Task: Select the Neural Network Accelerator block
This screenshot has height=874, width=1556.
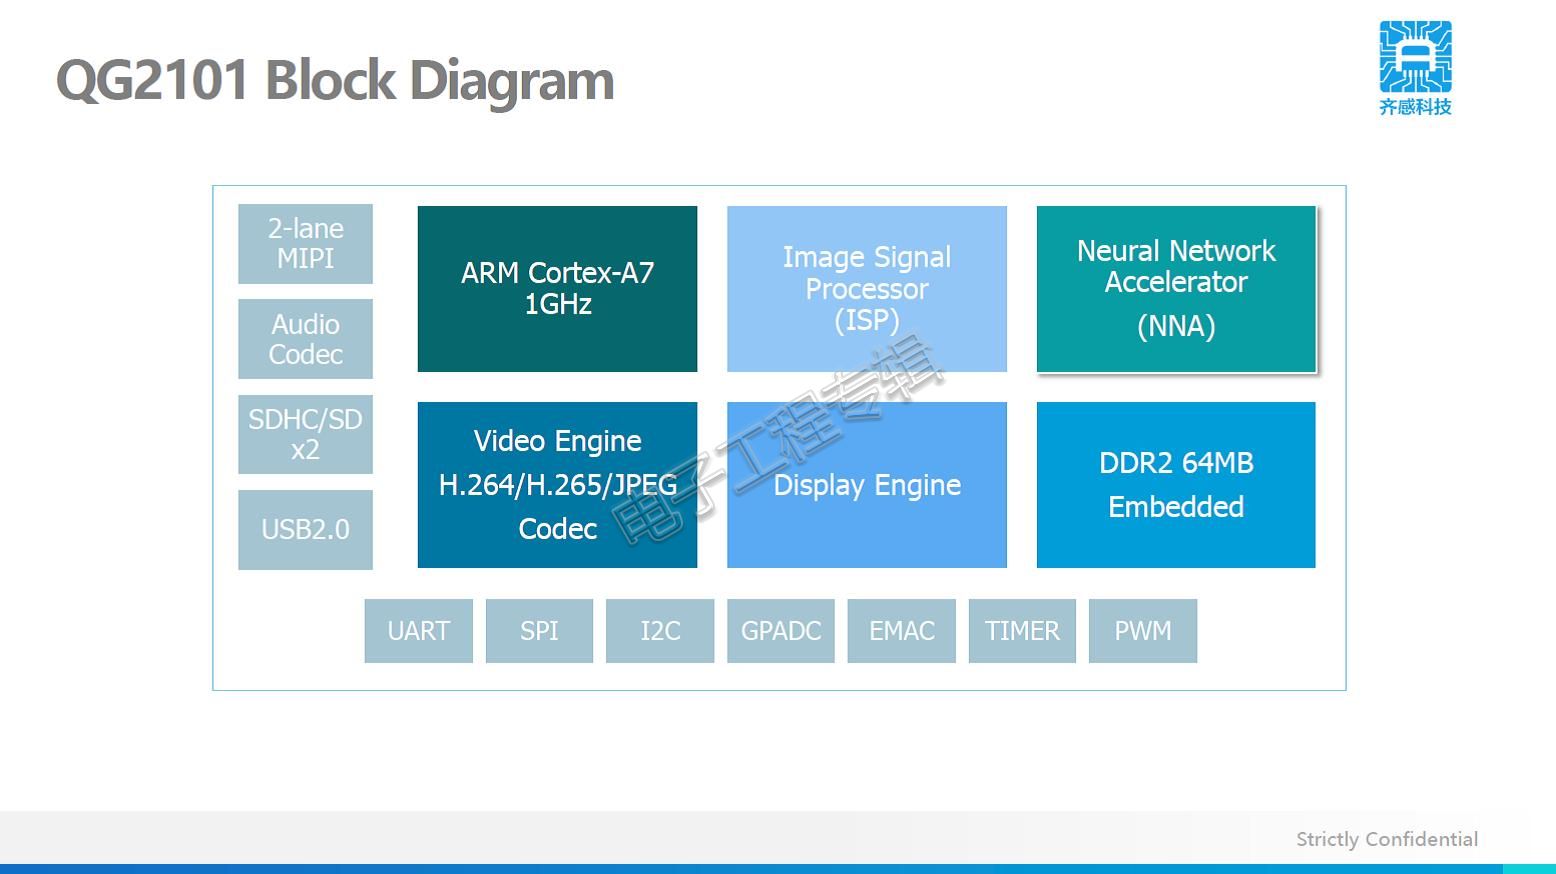Action: coord(1176,289)
